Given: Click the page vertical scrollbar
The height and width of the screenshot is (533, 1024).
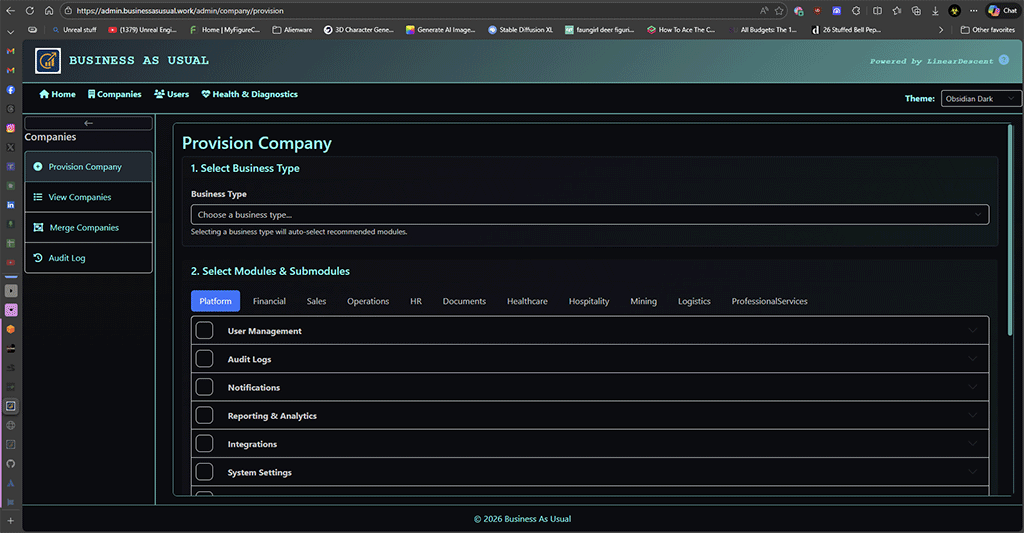Looking at the screenshot, I should click(x=1010, y=230).
